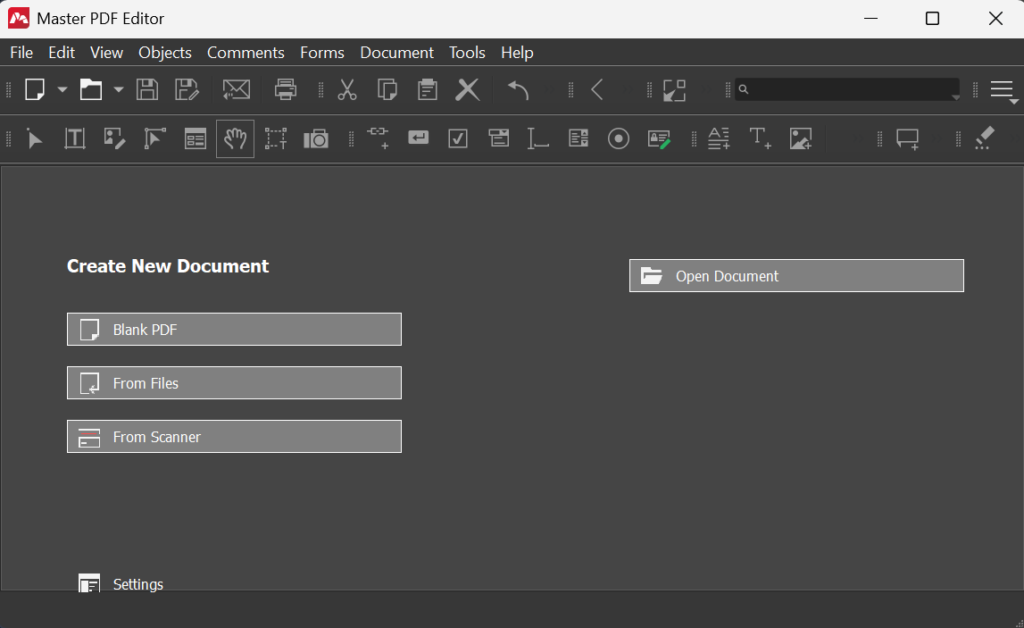
Task: Click the Snapshot camera tool icon
Action: [316, 138]
